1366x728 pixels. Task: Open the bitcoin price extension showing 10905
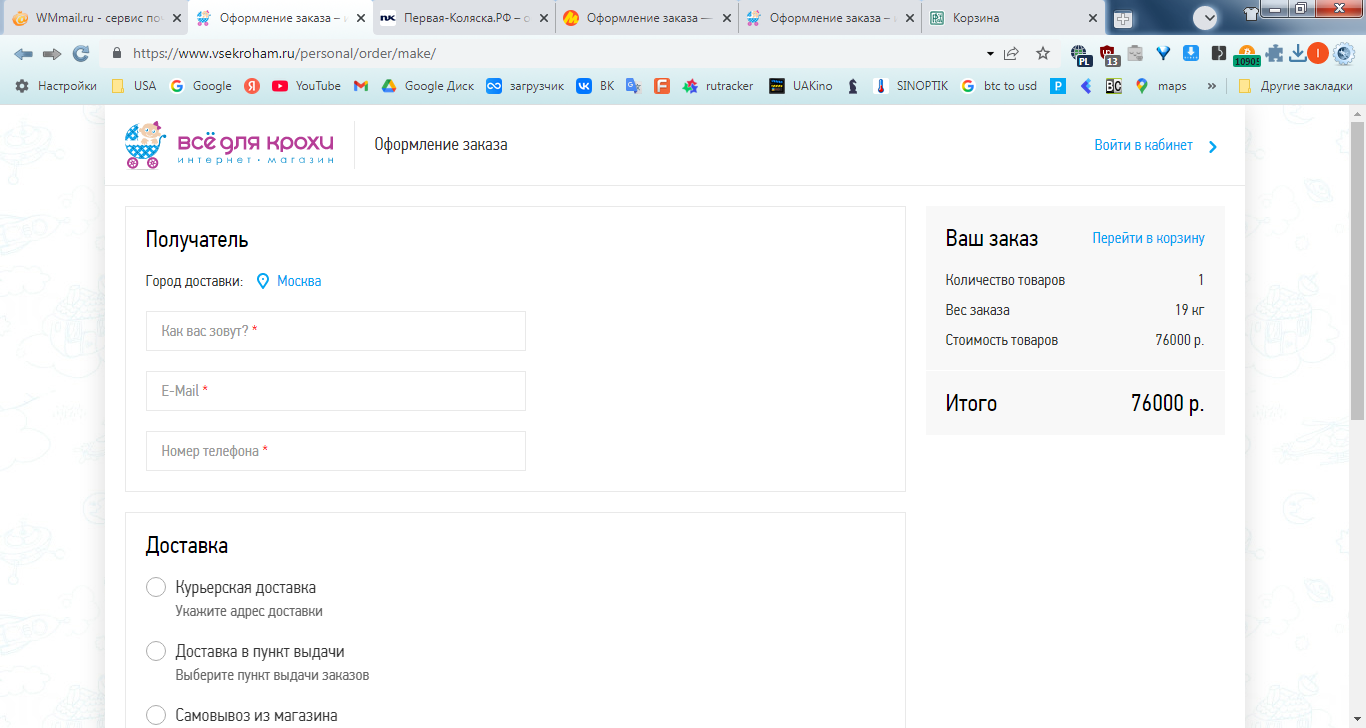pyautogui.click(x=1247, y=56)
